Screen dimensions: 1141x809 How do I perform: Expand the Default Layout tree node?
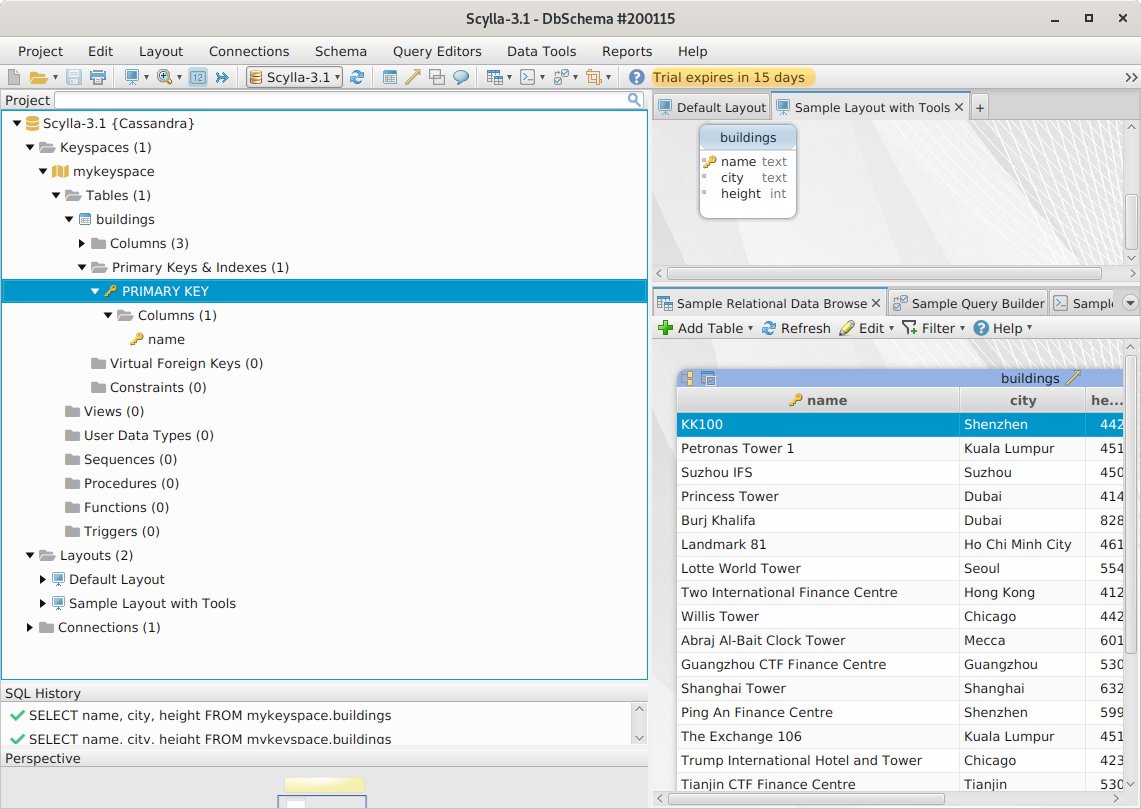pyautogui.click(x=43, y=579)
